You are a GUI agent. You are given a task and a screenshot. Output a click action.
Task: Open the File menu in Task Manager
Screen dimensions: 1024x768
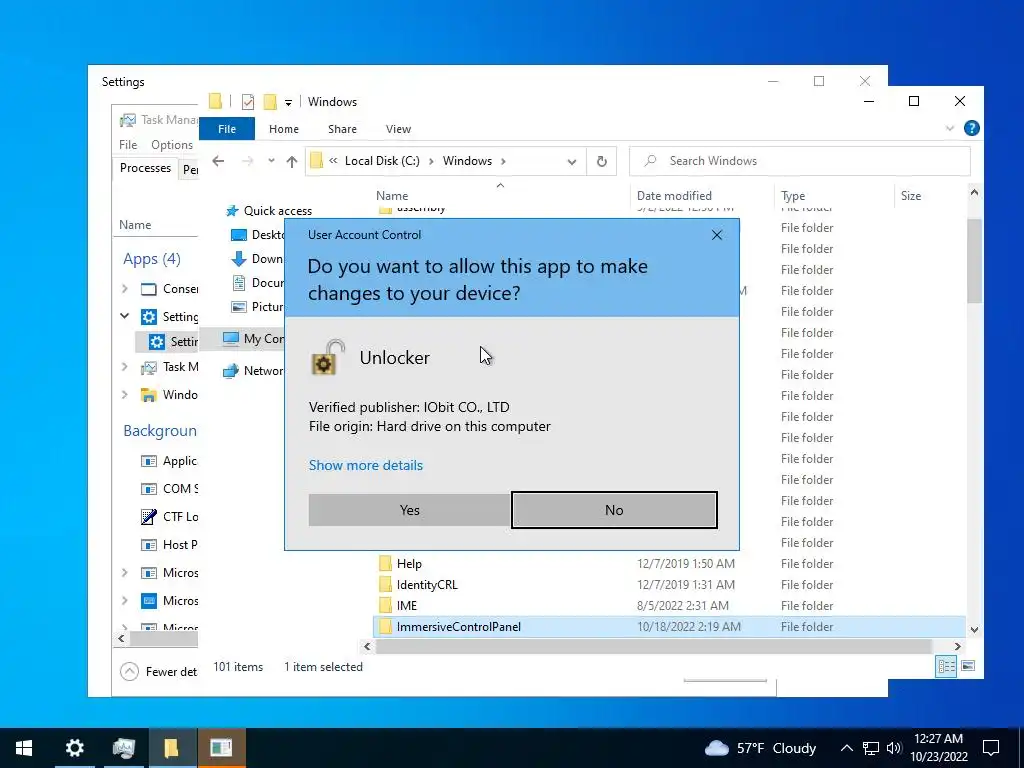click(x=128, y=144)
